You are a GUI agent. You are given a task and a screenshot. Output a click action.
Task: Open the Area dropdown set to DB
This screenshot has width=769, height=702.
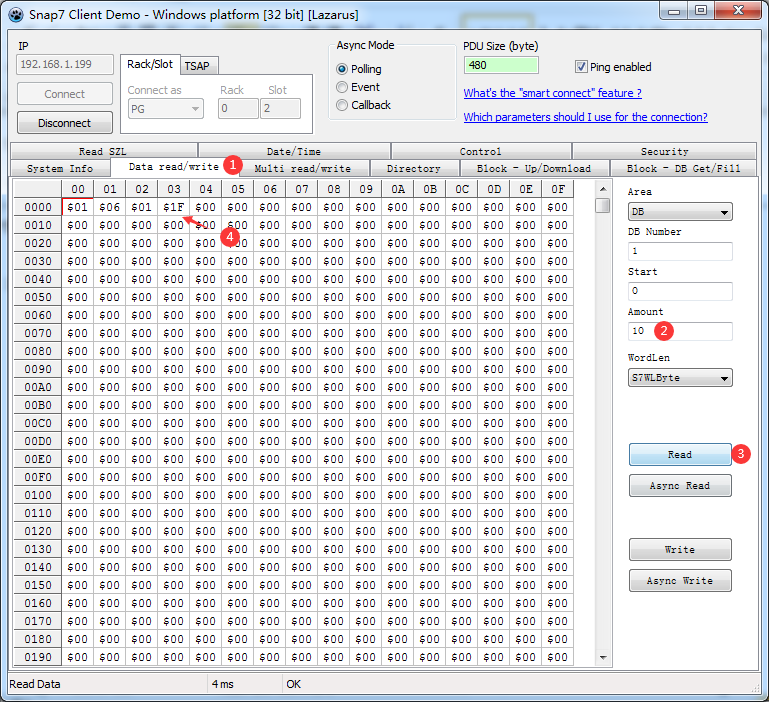(x=680, y=212)
